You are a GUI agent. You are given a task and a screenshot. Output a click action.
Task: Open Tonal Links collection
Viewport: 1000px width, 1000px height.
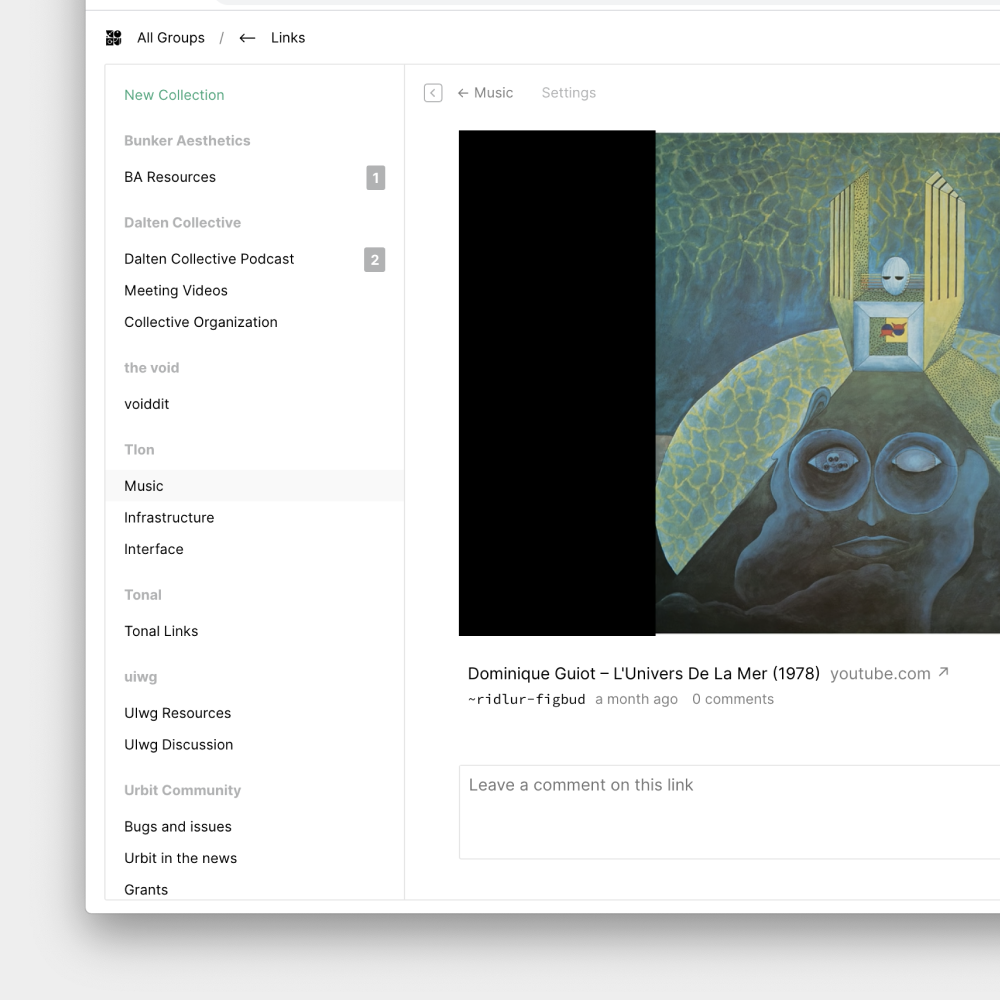tap(161, 631)
